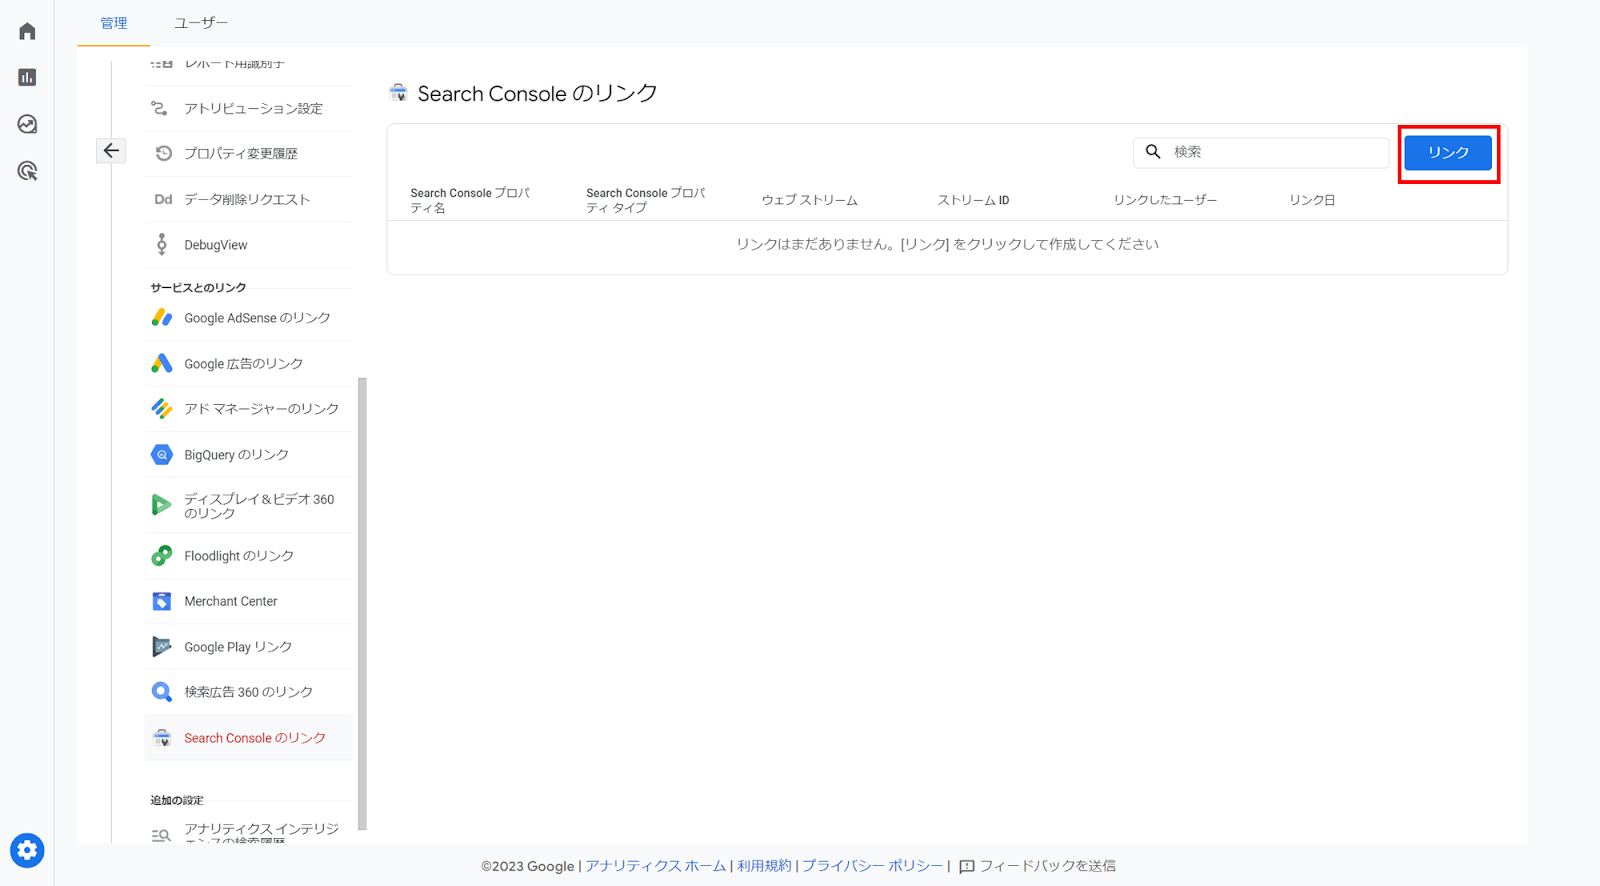Switch to the ユーザー tab
Viewport: 1600px width, 886px height.
click(x=201, y=23)
